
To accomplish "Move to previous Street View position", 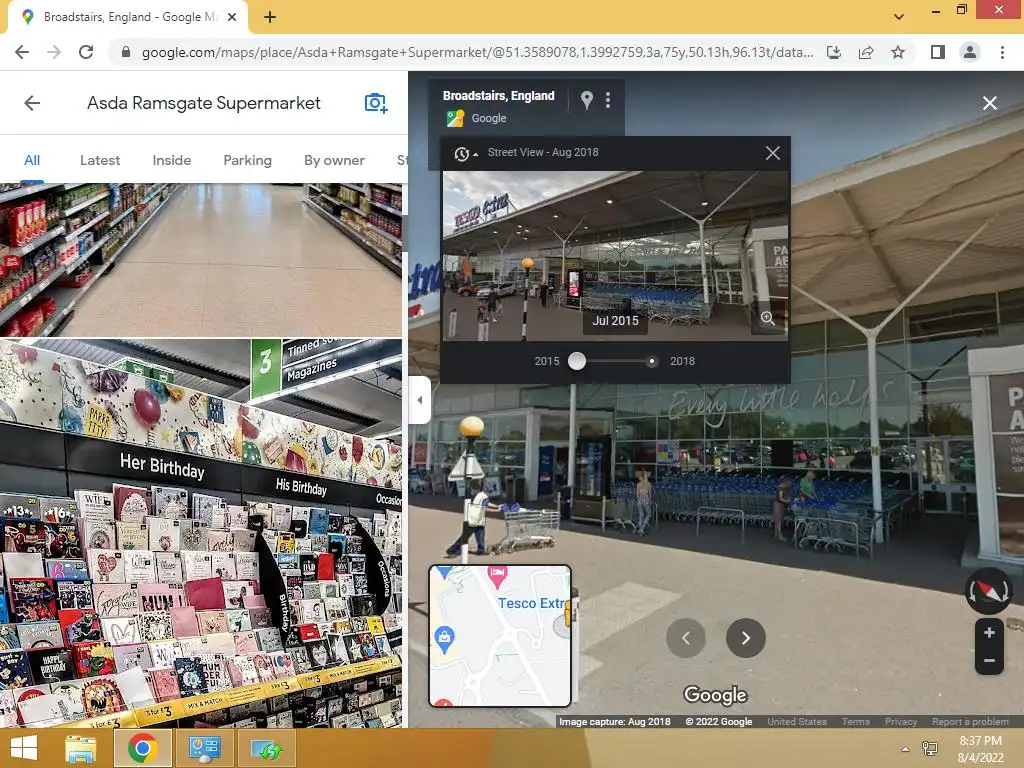I will [x=686, y=638].
